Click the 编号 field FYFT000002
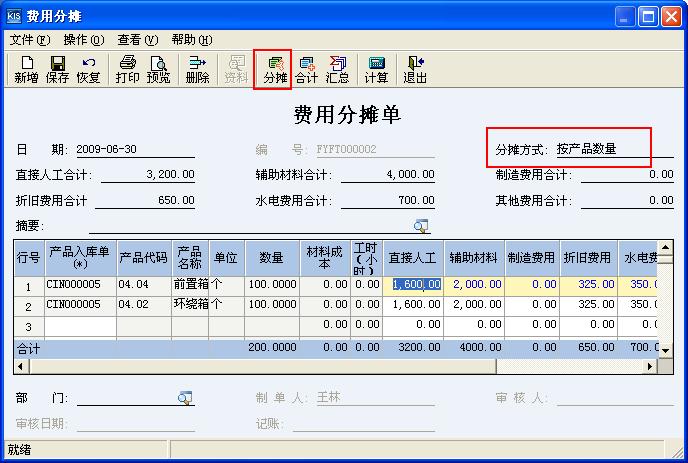The height and width of the screenshot is (463, 688). click(375, 150)
